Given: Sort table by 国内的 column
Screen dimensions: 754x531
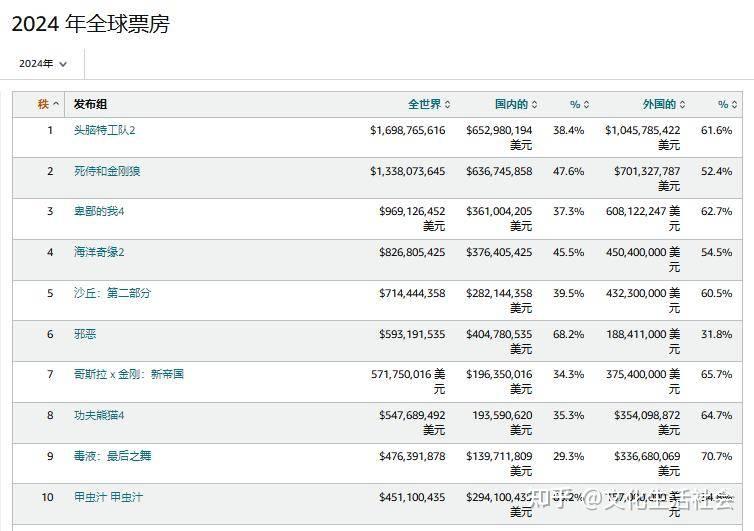Looking at the screenshot, I should [516, 104].
